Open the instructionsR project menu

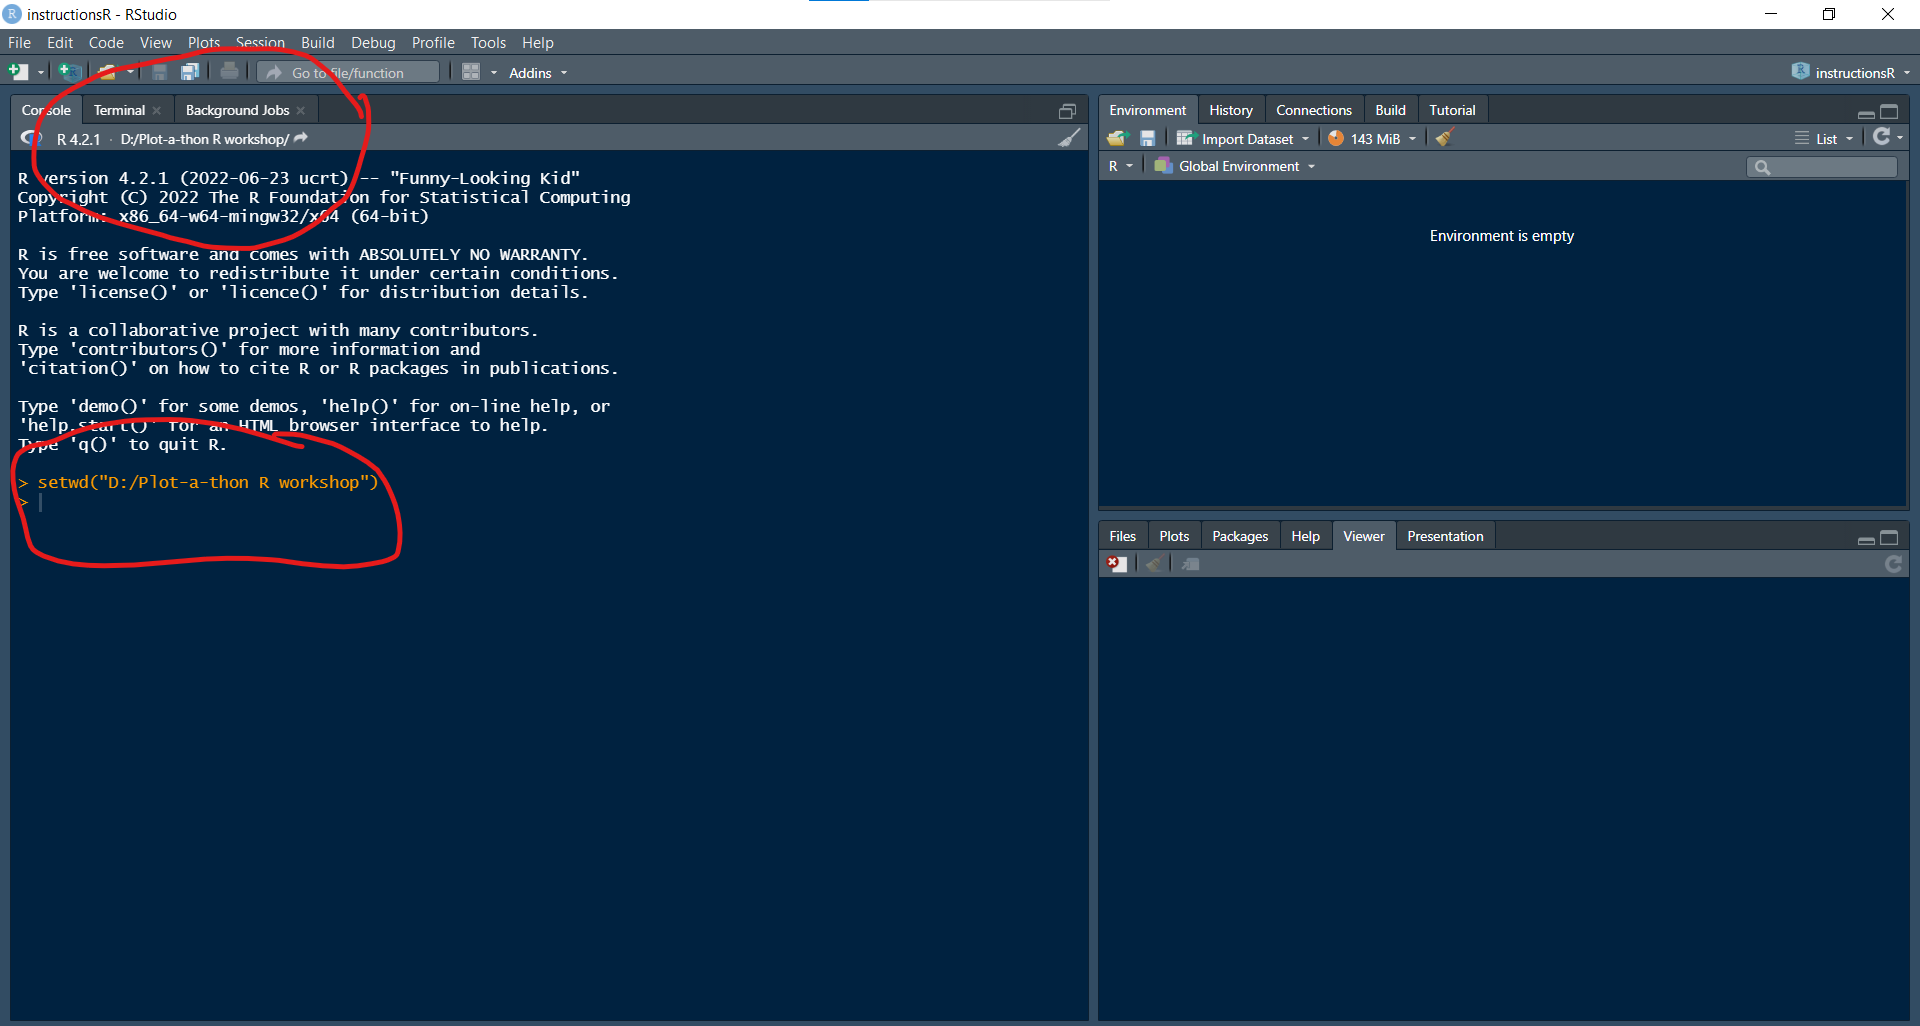(1851, 72)
